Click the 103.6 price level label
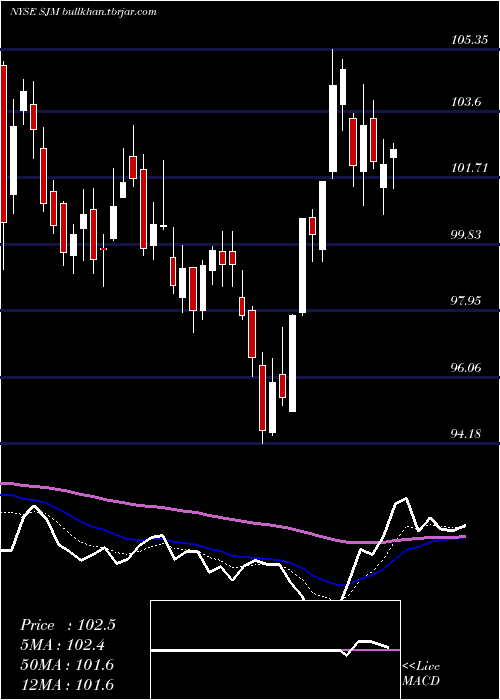This screenshot has height=700, width=500. pos(467,102)
